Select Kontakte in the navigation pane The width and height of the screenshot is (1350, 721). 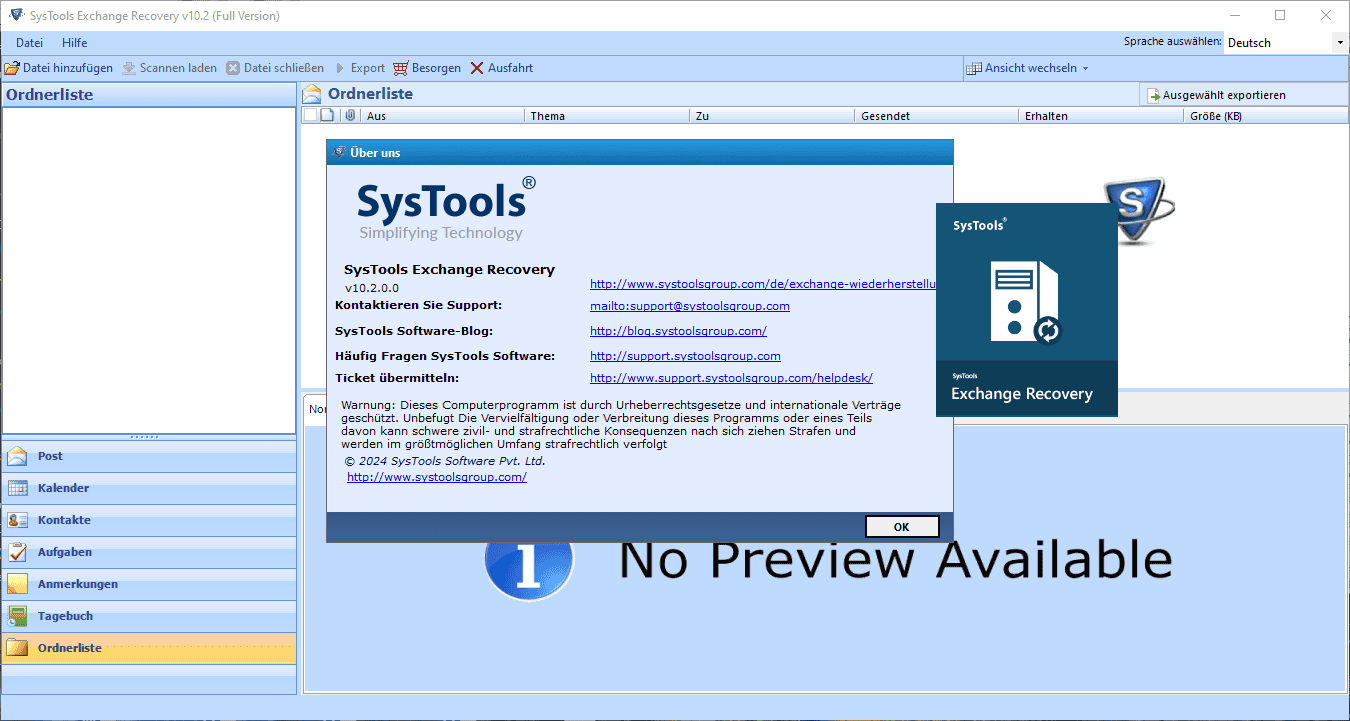[x=149, y=520]
